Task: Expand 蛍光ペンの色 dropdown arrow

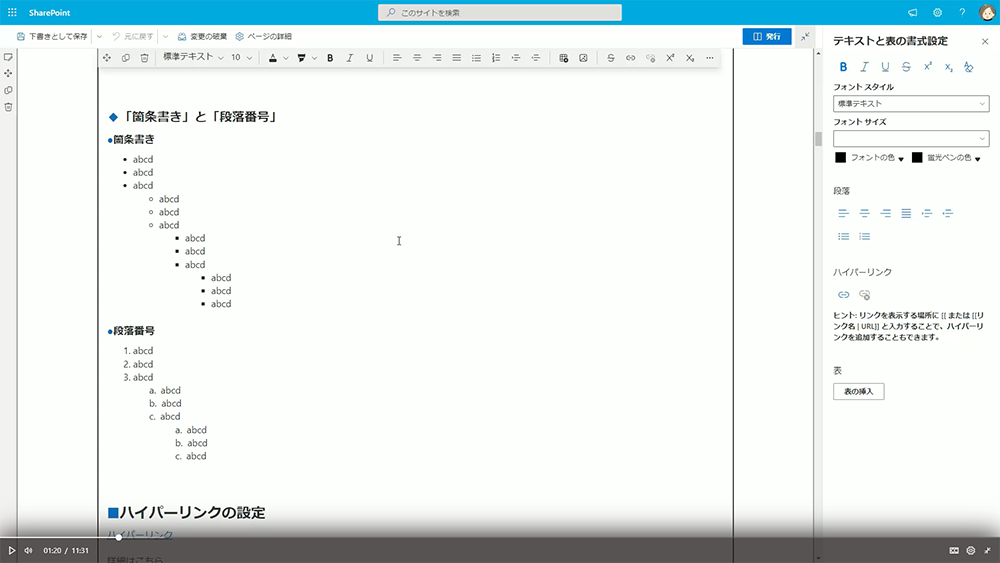Action: click(x=978, y=159)
